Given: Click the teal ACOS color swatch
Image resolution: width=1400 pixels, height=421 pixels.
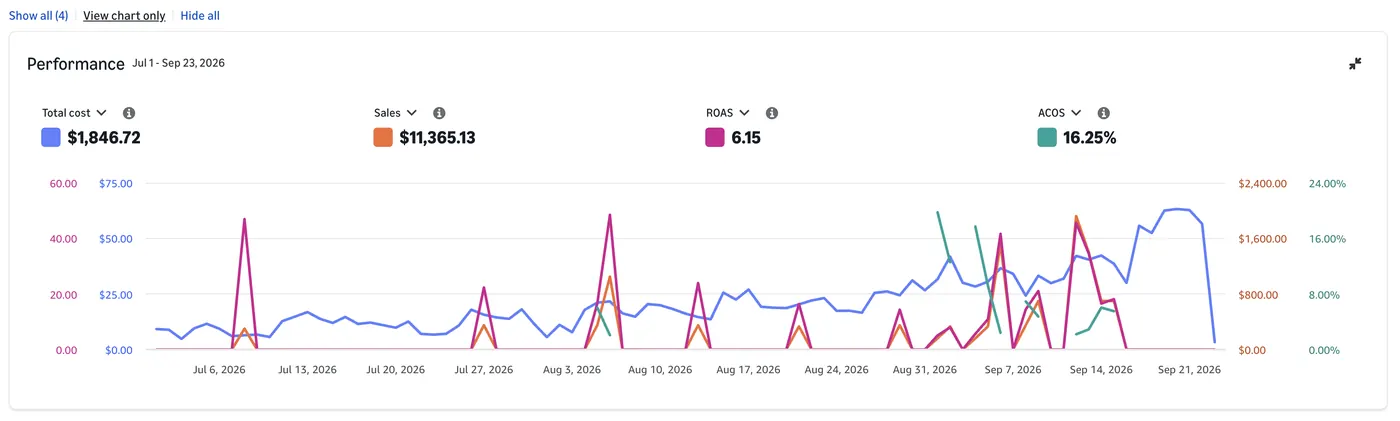Looking at the screenshot, I should pos(1047,138).
